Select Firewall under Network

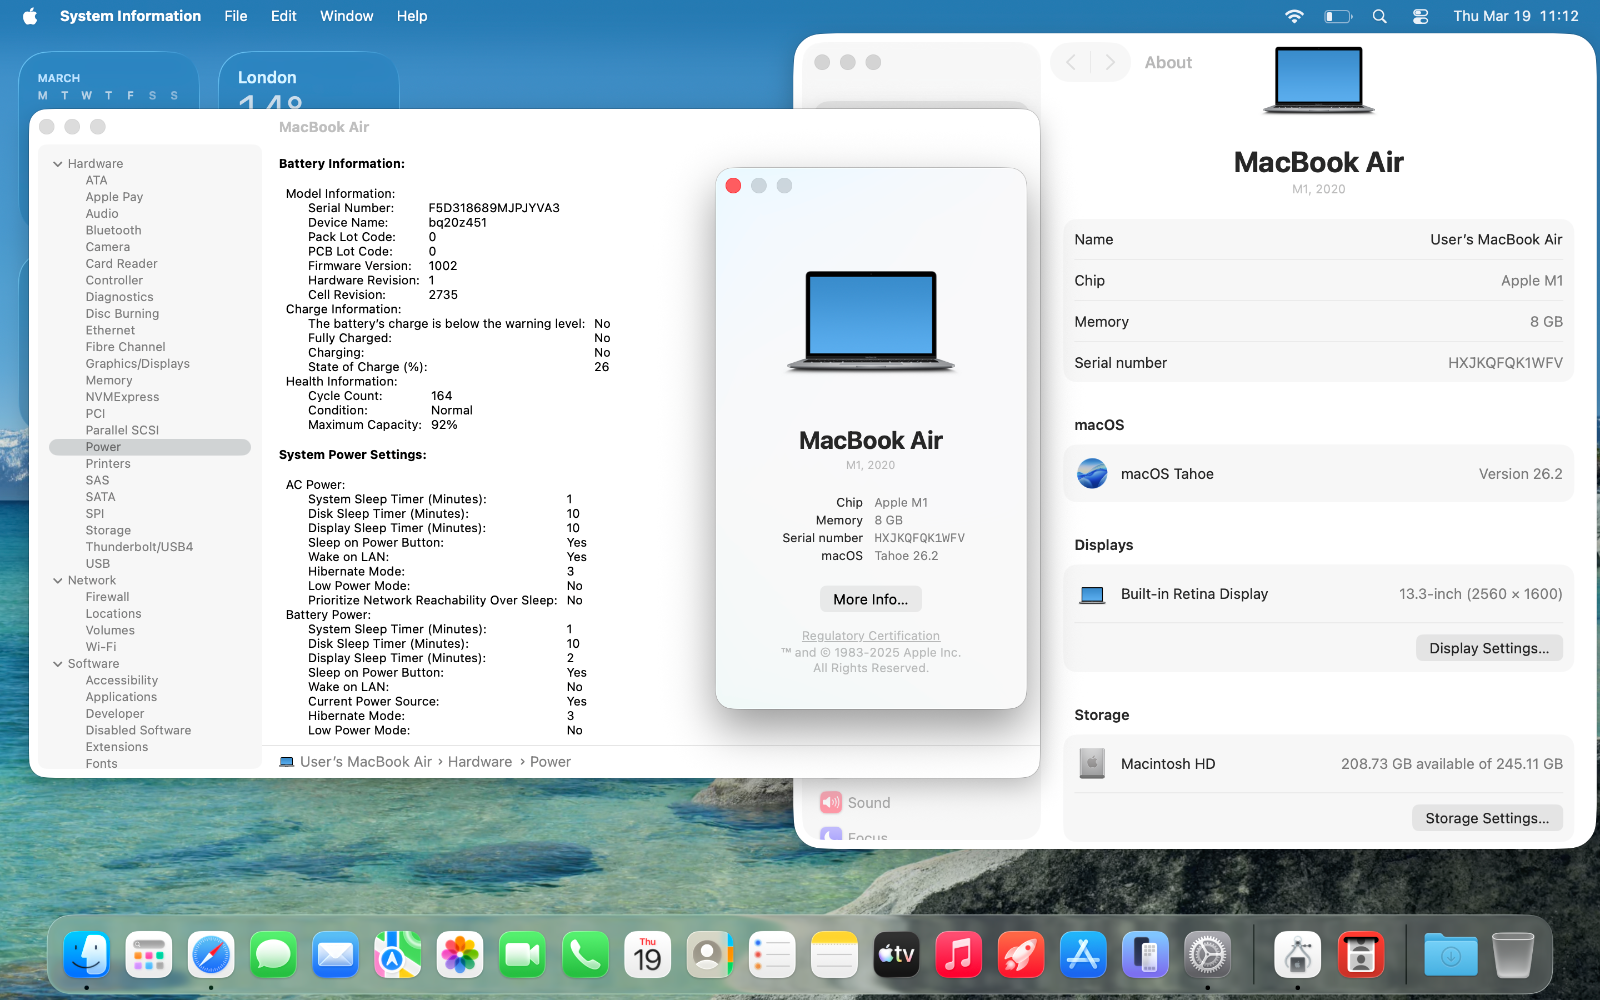pos(108,597)
